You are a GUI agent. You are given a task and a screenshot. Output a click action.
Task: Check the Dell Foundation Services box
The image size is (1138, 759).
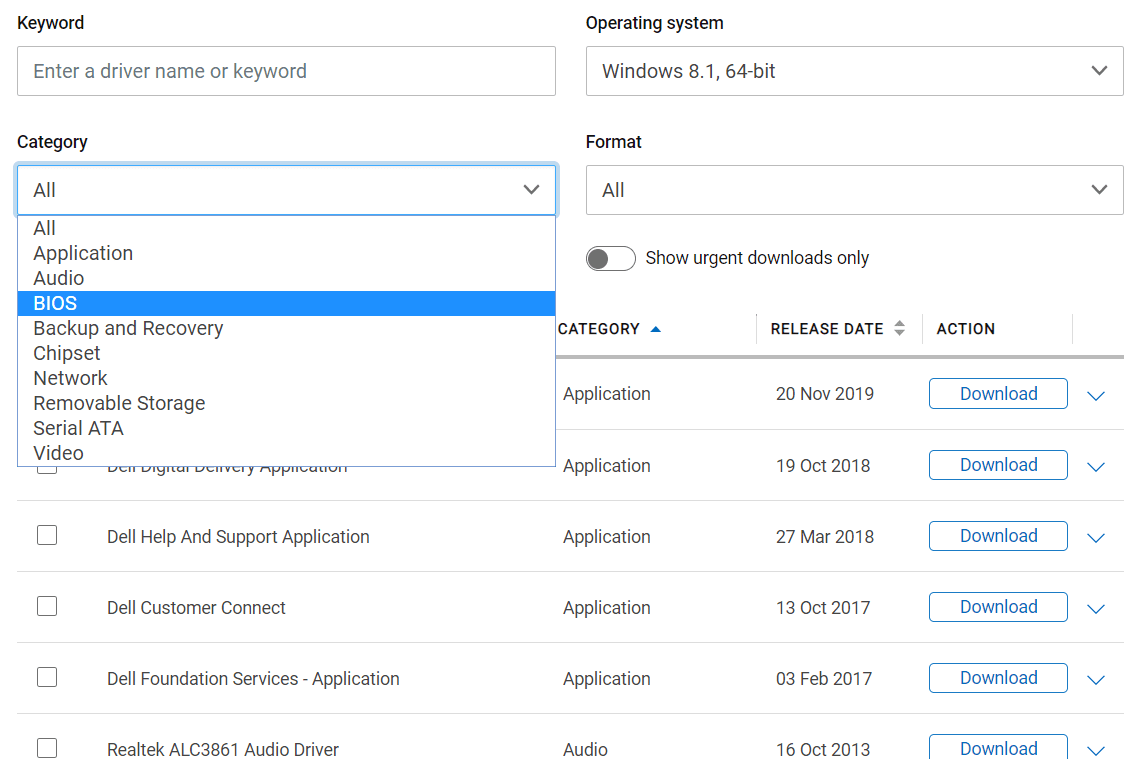point(47,677)
